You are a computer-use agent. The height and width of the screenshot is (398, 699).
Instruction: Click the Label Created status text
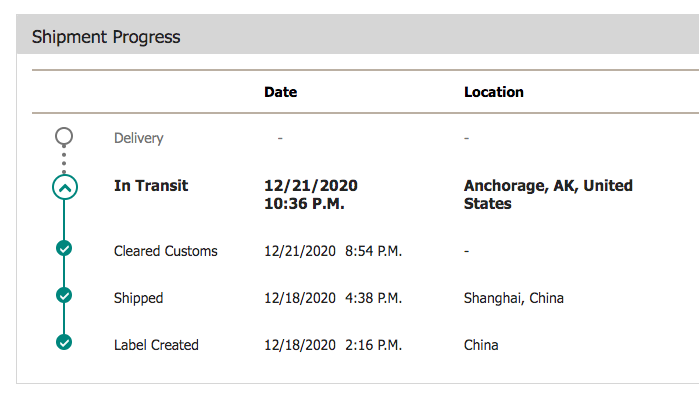pos(156,345)
